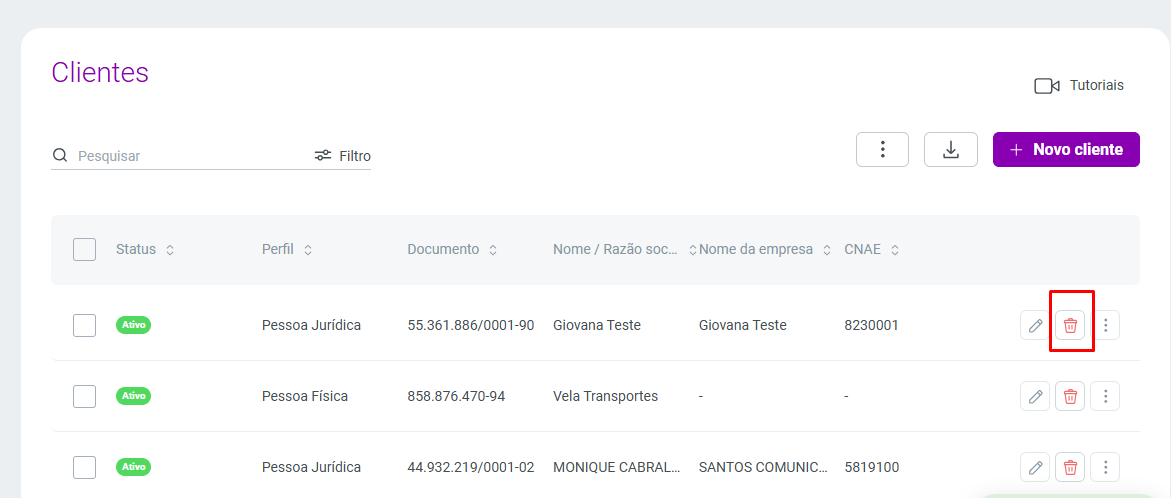Click the Vela Transportes name cell
This screenshot has height=498, width=1171.
tap(606, 396)
